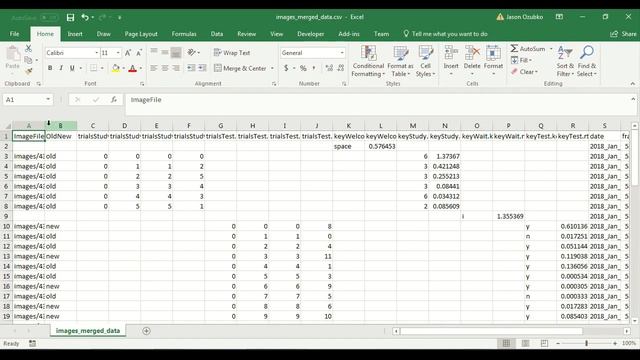Switch to the Developer ribbon tab
This screenshot has width=640, height=360.
click(311, 34)
